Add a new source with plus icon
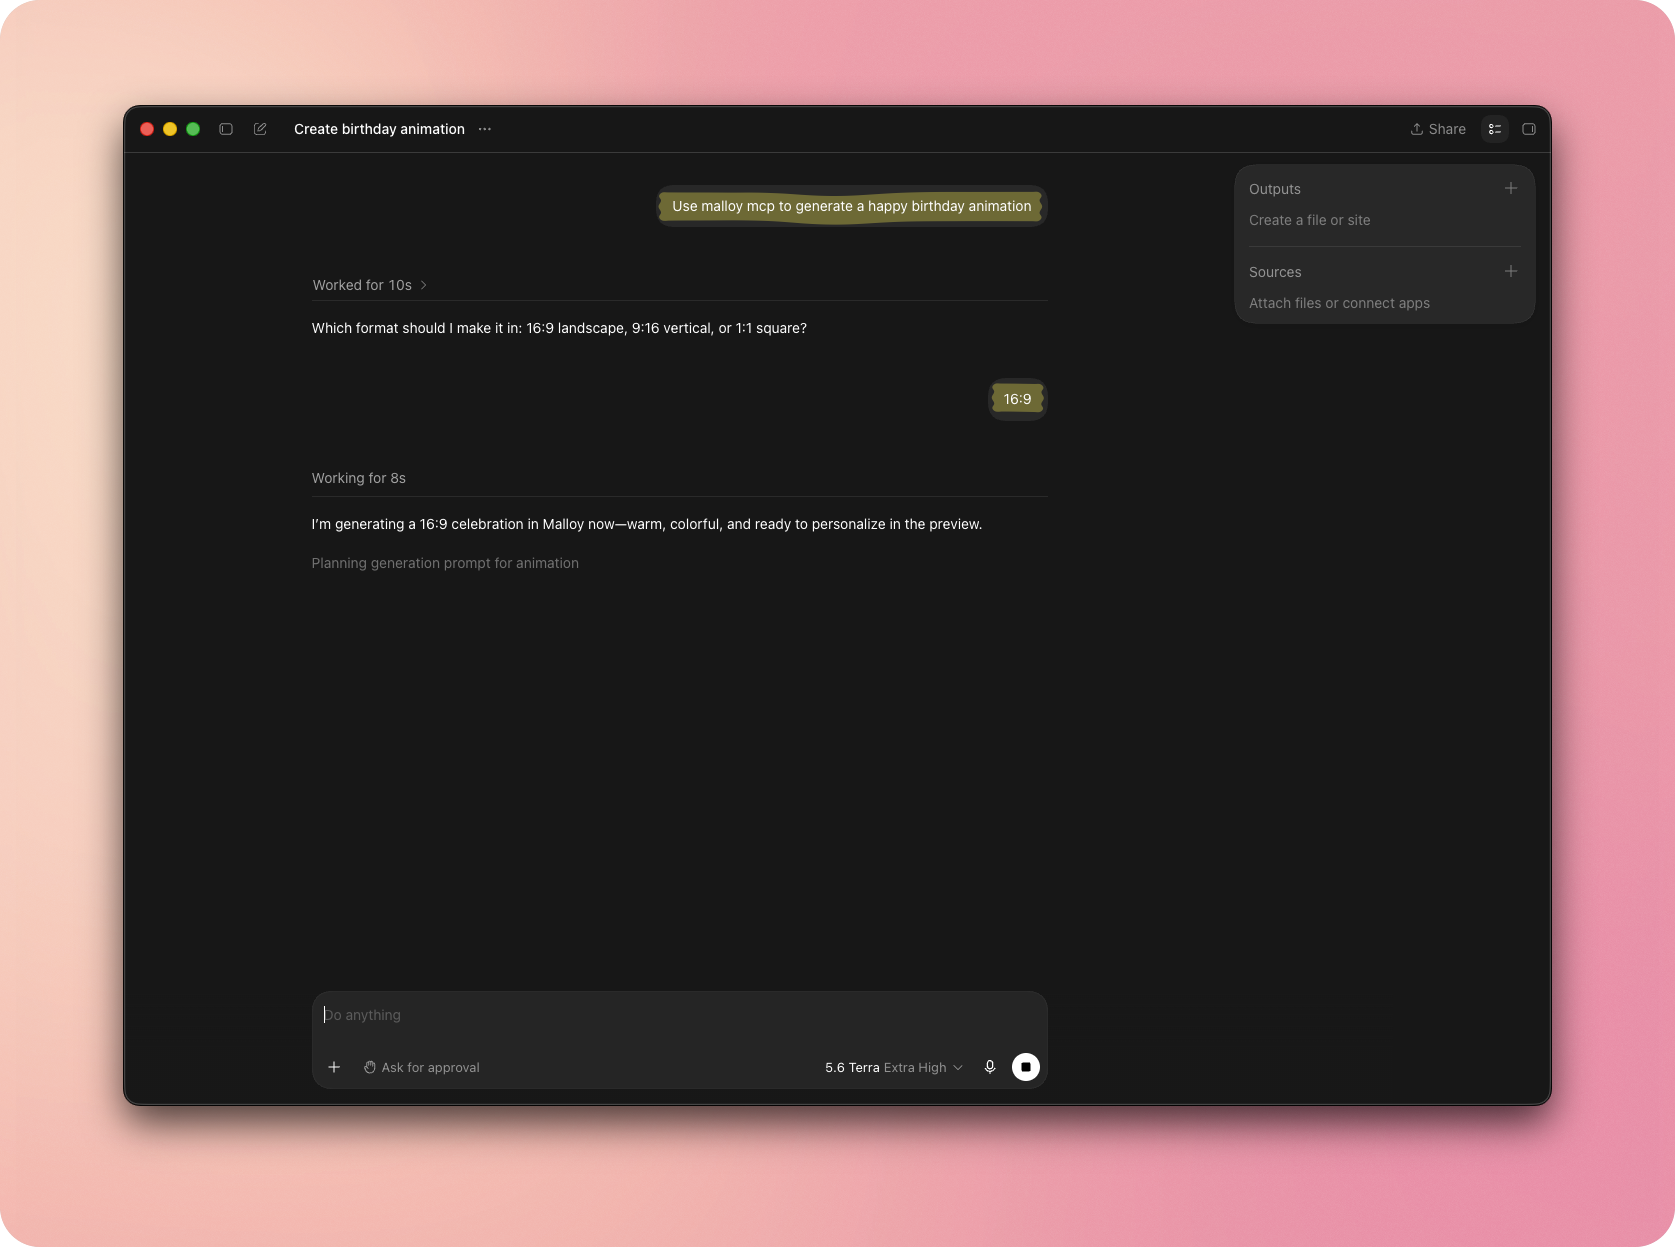The height and width of the screenshot is (1247, 1675). tap(1511, 271)
